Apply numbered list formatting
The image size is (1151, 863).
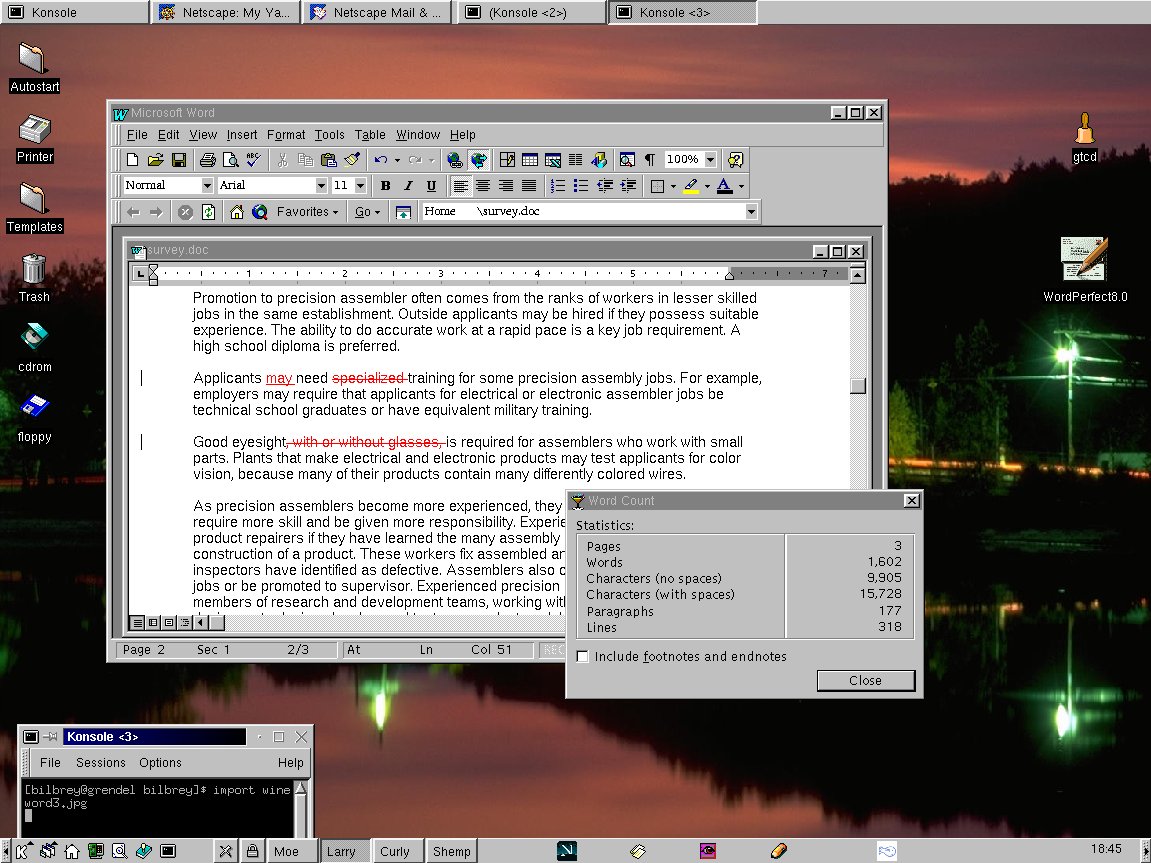coord(558,186)
